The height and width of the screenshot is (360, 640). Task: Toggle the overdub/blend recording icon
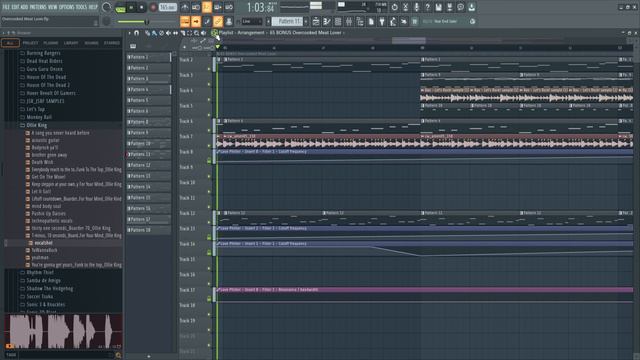click(218, 7)
